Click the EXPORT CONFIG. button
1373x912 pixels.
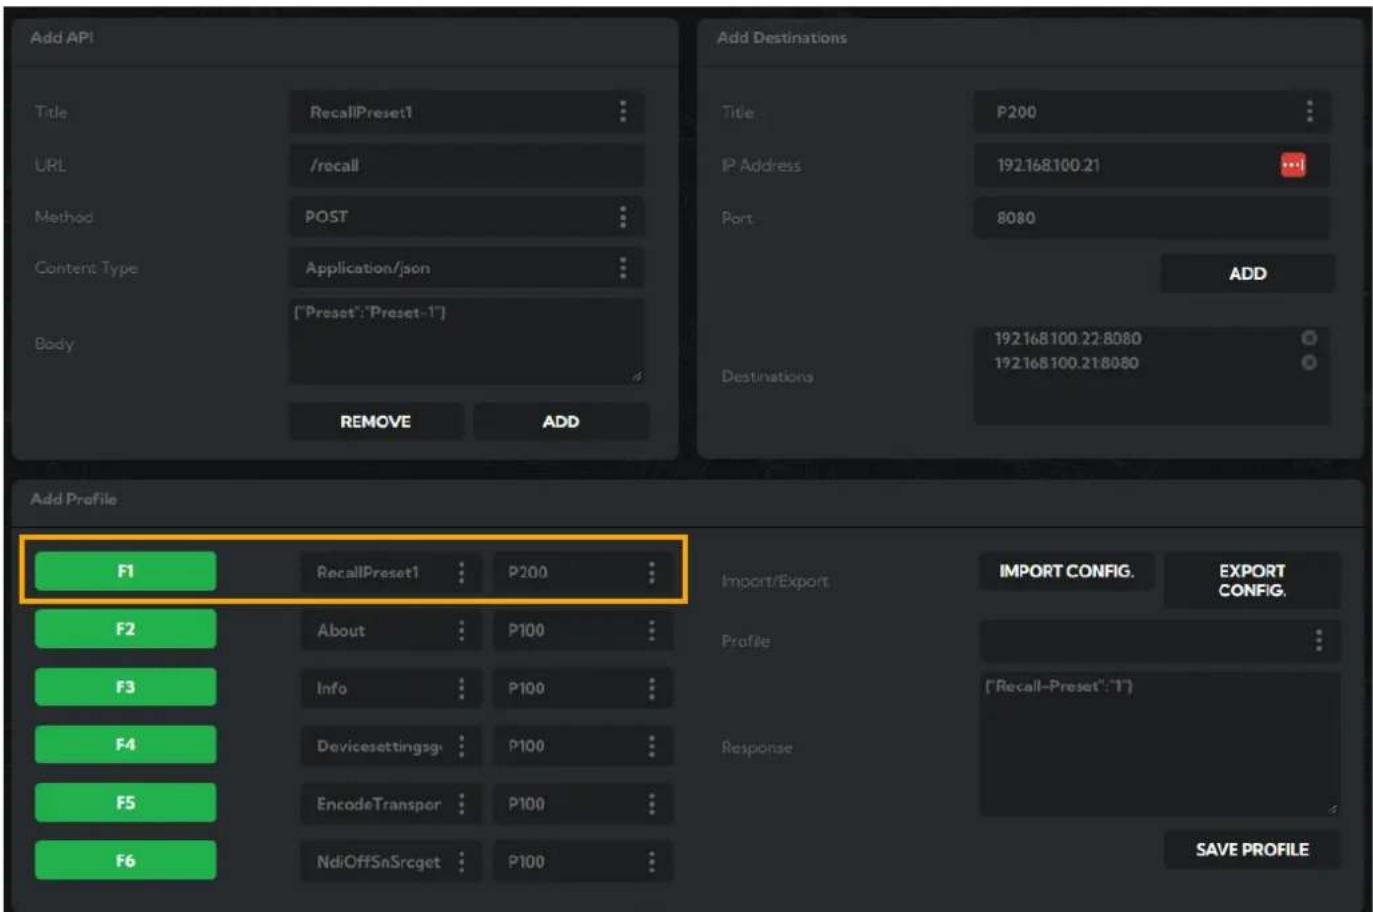tap(1252, 580)
